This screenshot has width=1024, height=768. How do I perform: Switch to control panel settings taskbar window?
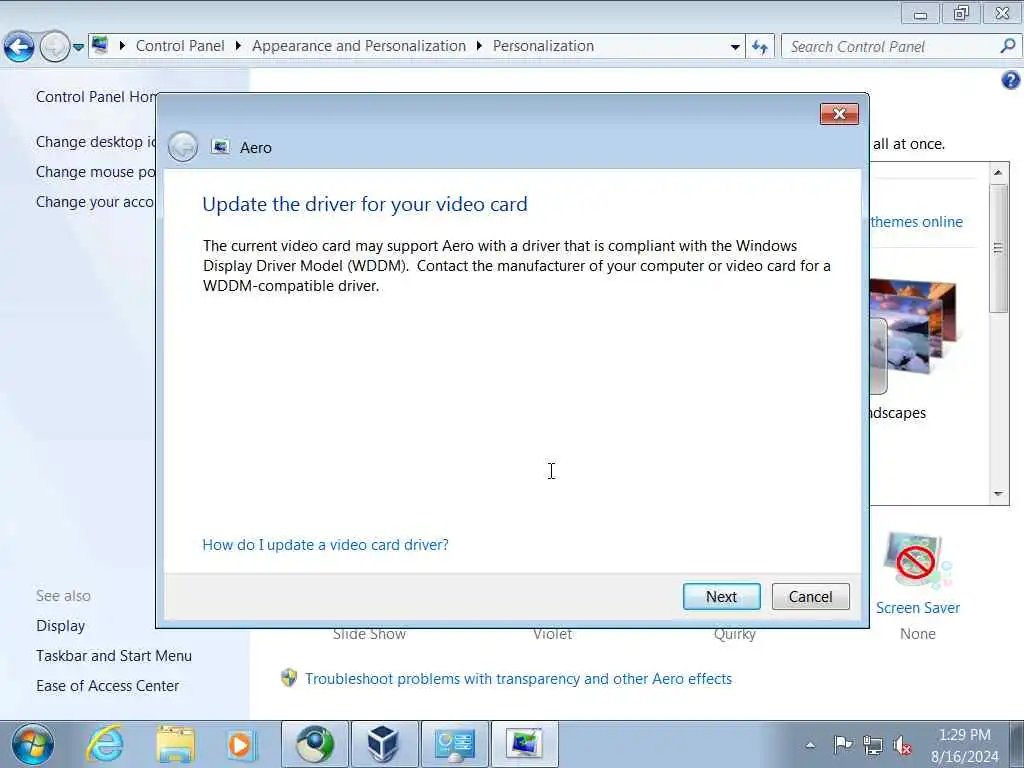[x=455, y=744]
